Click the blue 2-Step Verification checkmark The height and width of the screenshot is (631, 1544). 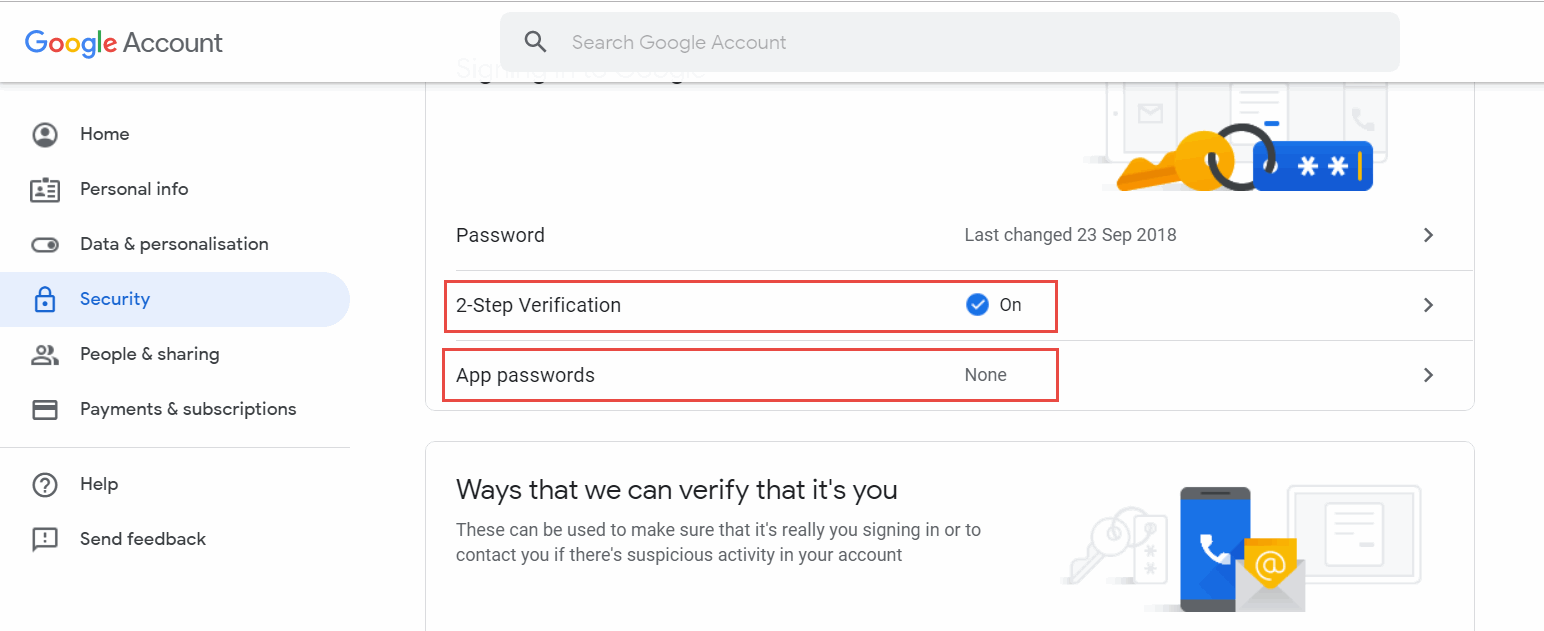tap(977, 305)
